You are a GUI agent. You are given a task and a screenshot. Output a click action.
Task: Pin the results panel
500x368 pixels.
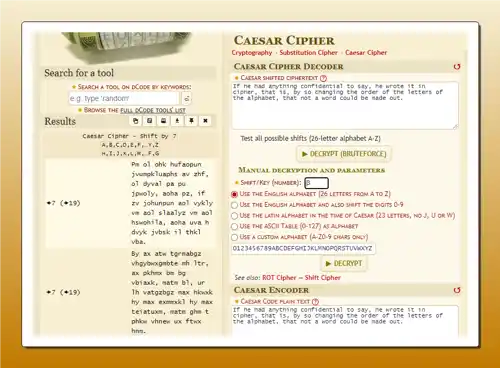point(191,121)
